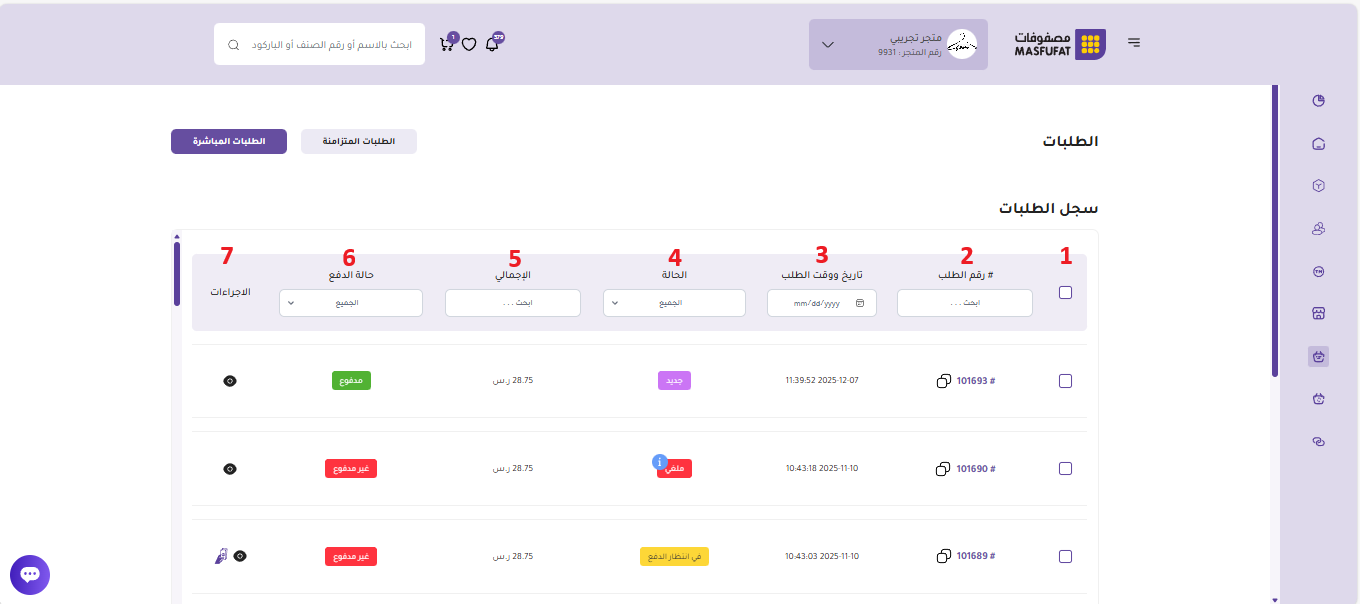Copy order number 101693 with copy icon

point(943,381)
